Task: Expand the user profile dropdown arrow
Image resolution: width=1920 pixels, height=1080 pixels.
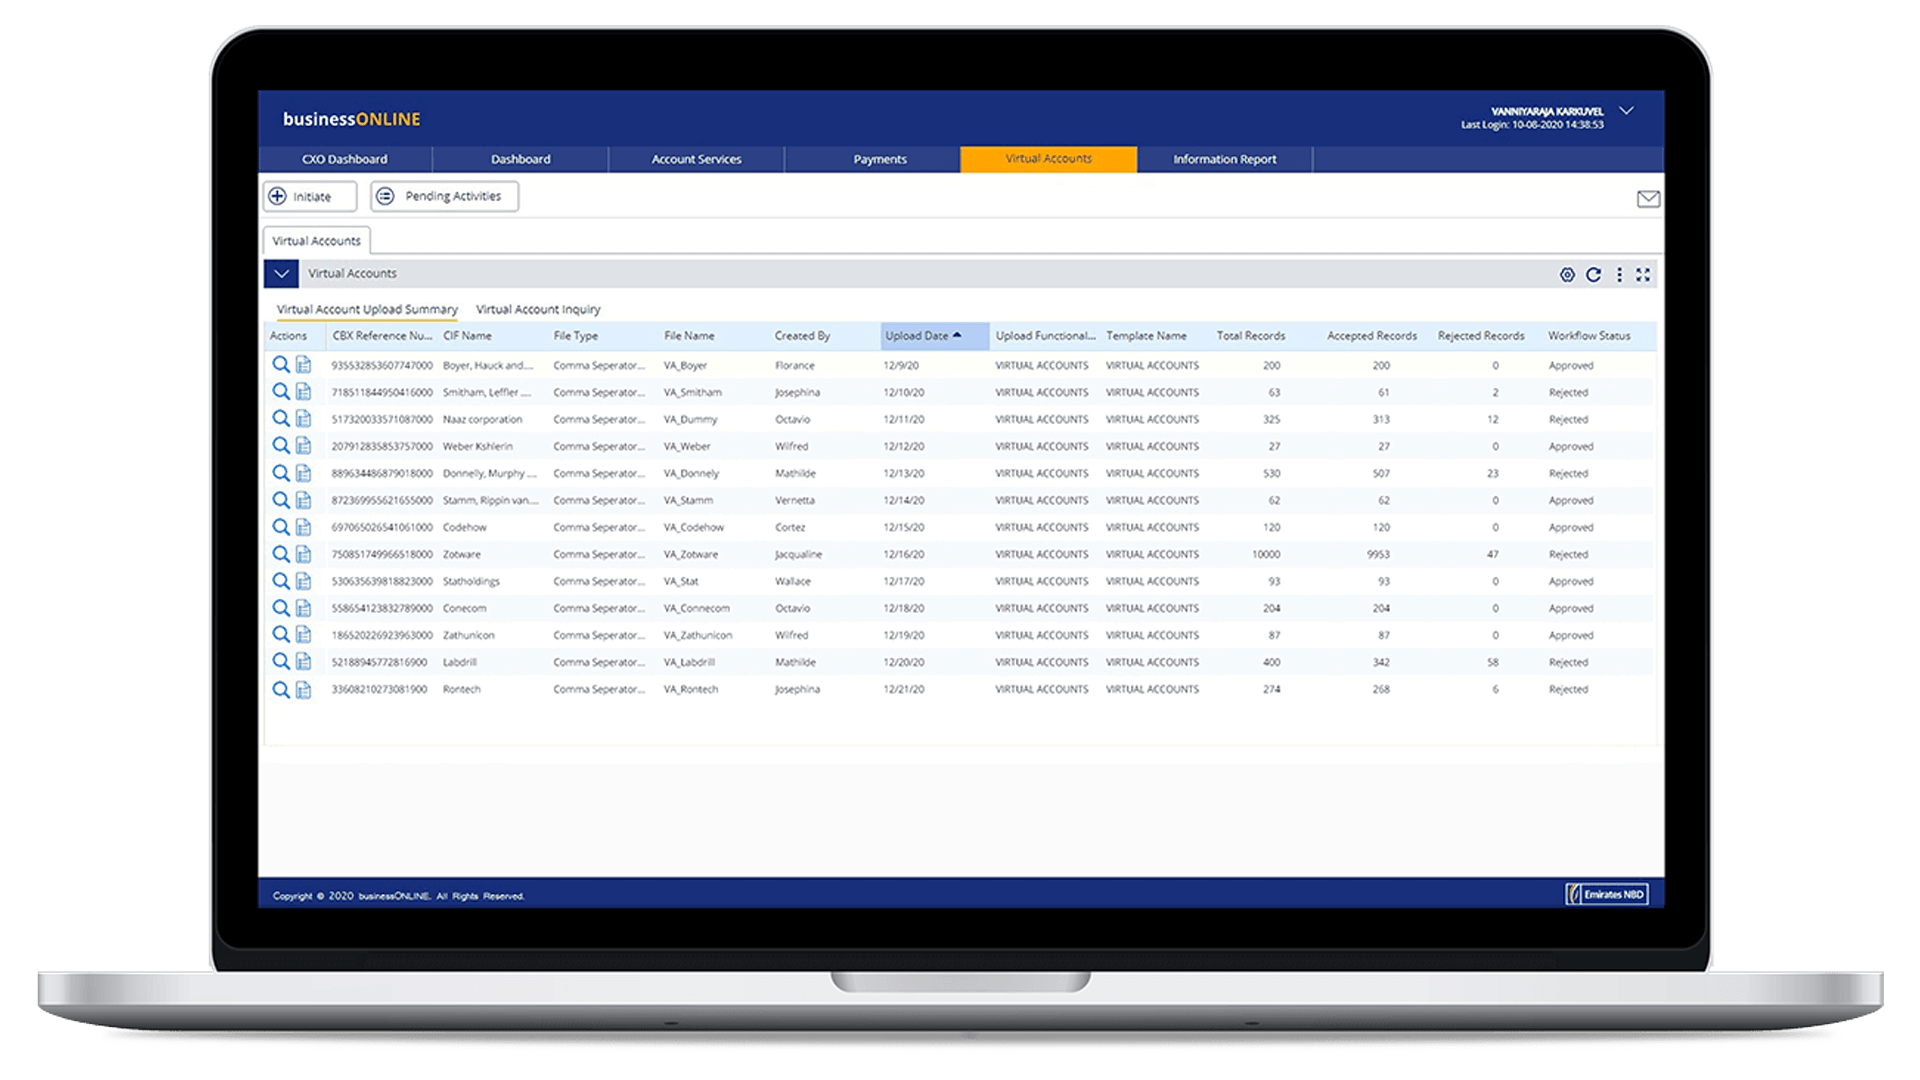Action: click(1626, 111)
